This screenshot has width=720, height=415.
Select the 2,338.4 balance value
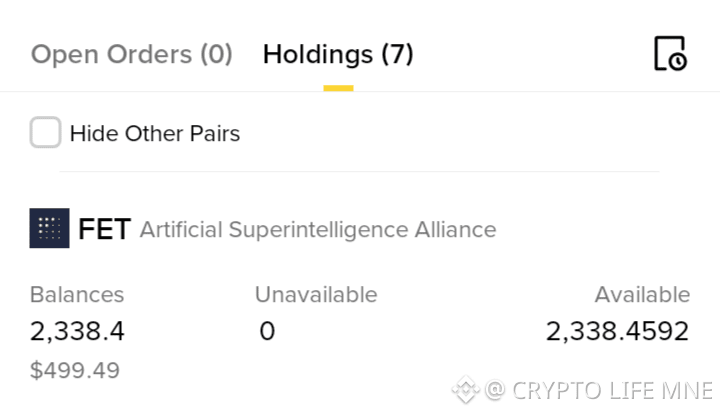click(77, 331)
